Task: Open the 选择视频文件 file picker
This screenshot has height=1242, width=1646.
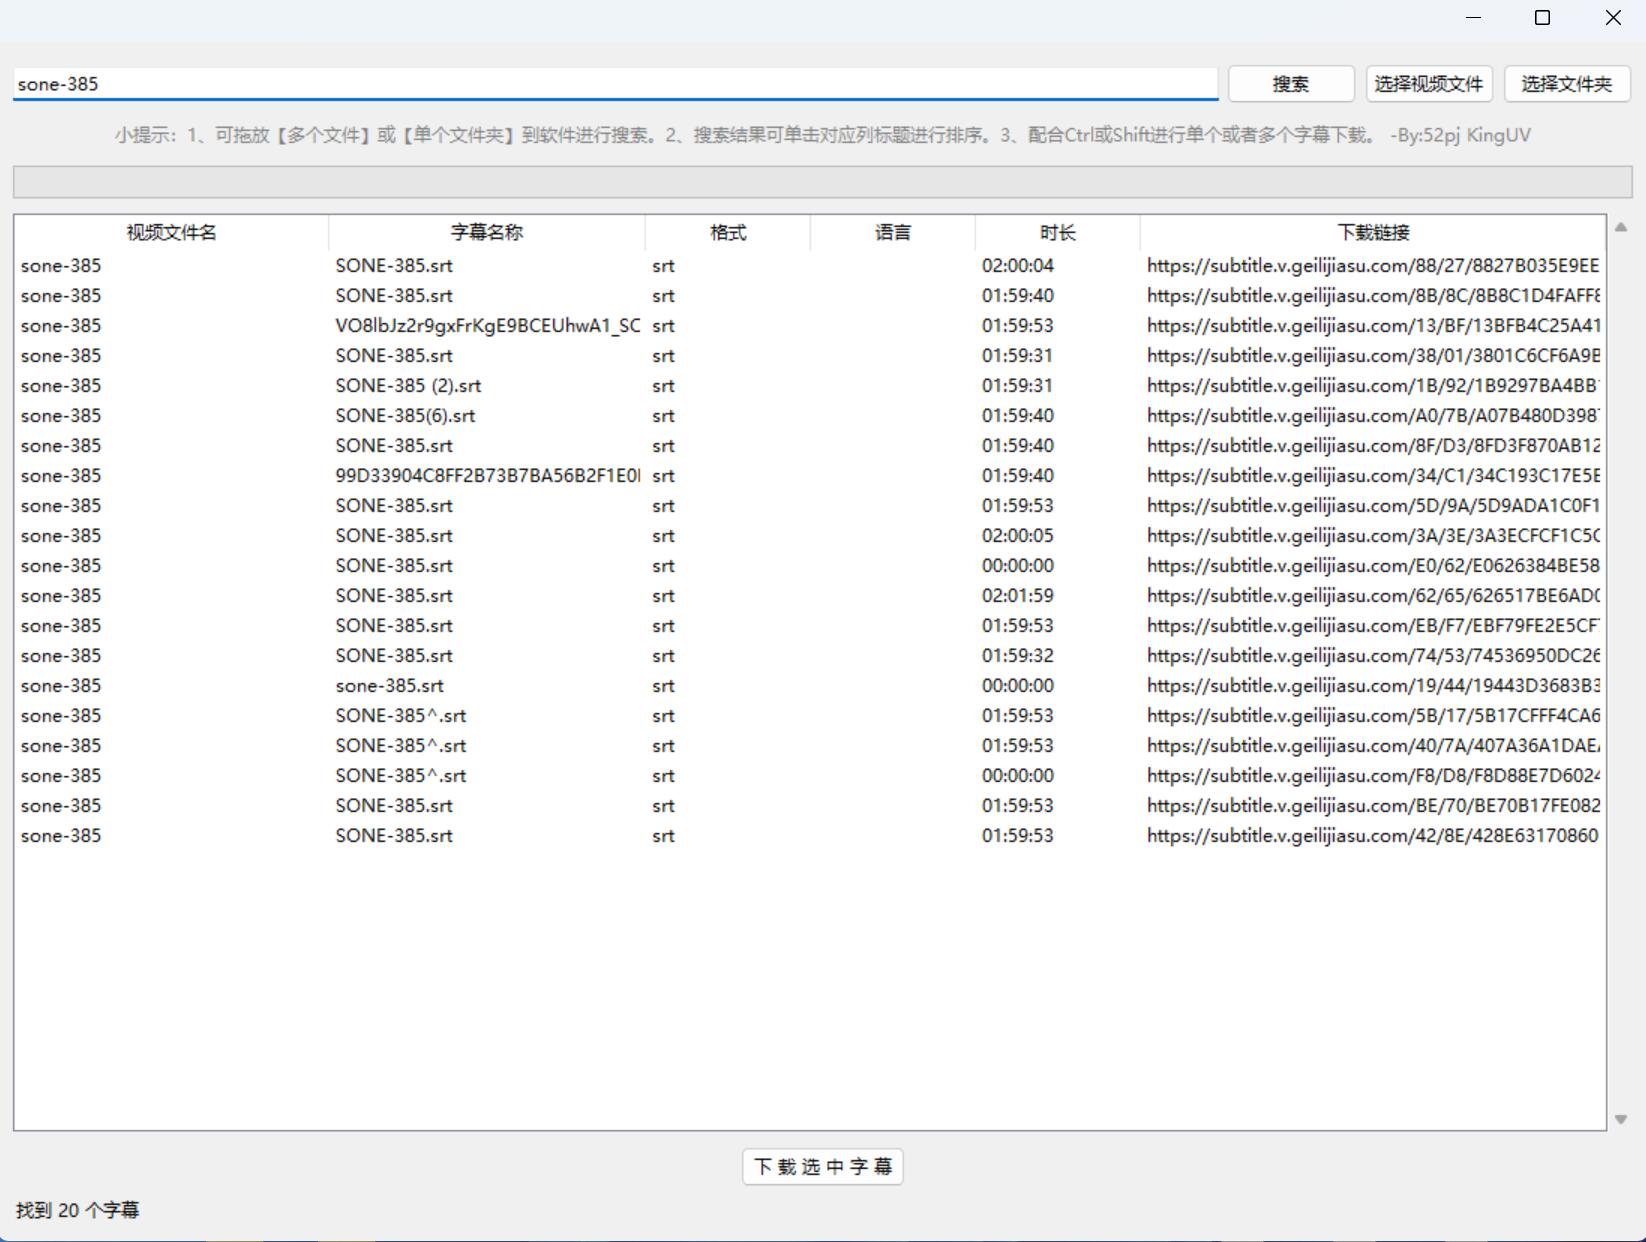Action: pos(1429,84)
